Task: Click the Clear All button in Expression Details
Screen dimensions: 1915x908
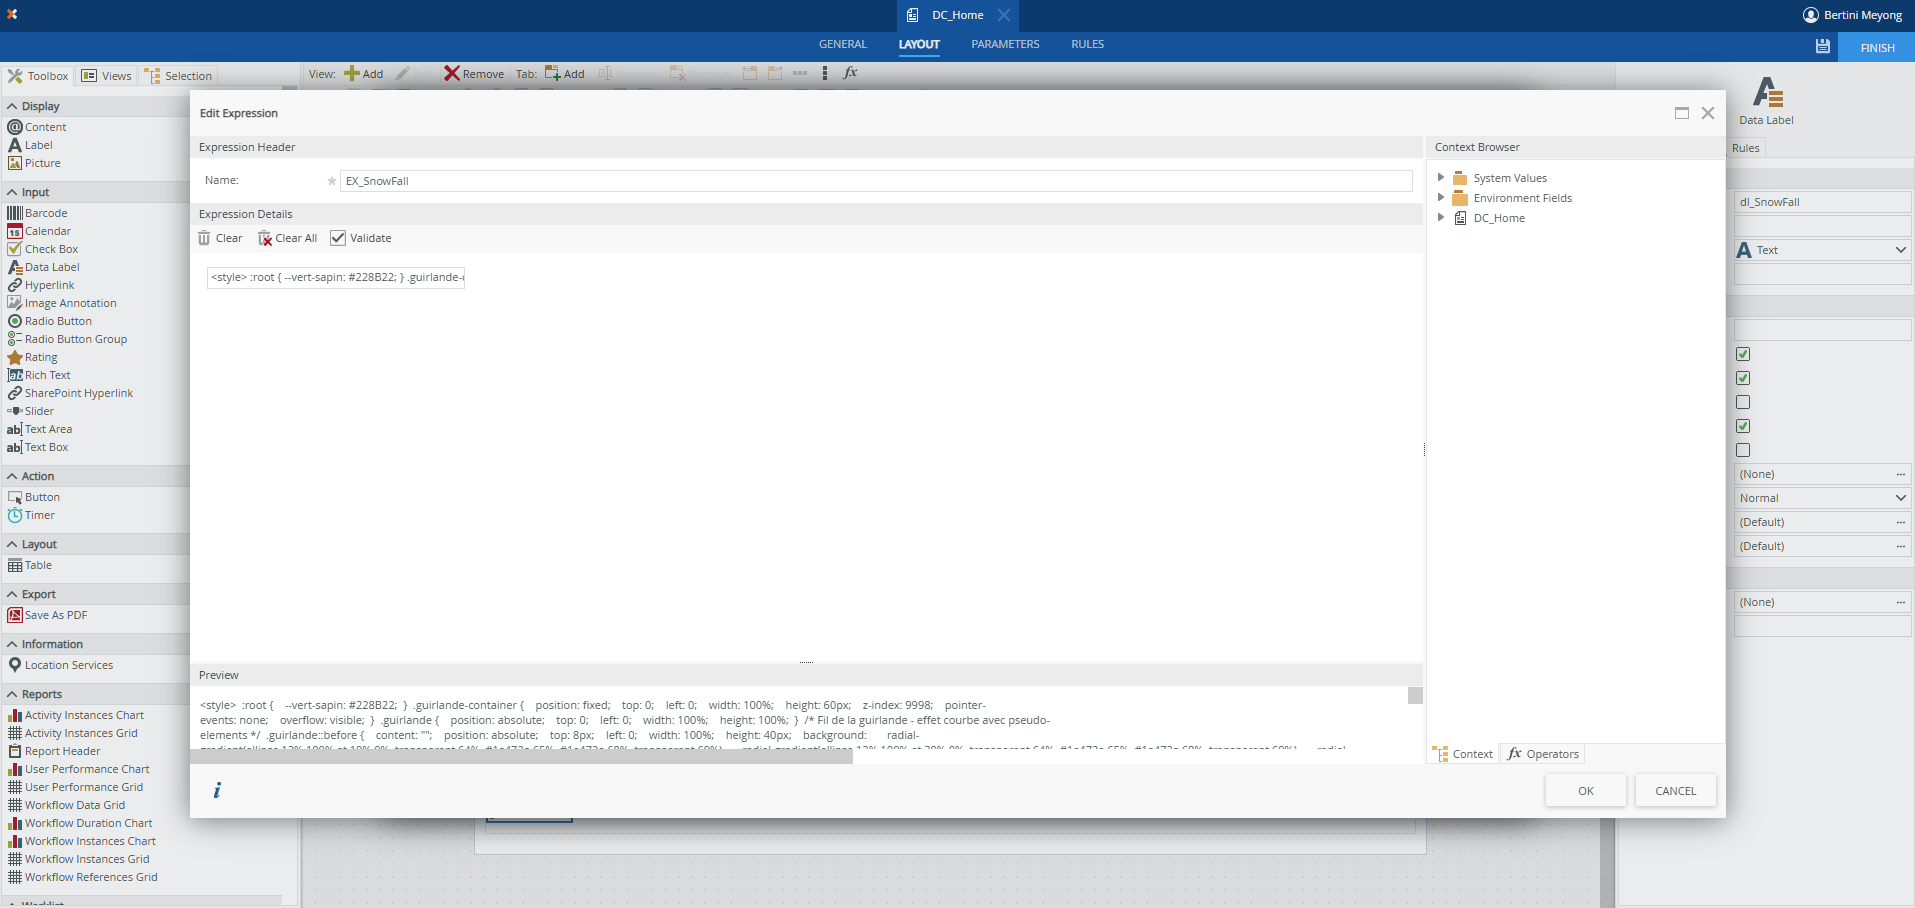Action: pyautogui.click(x=287, y=238)
